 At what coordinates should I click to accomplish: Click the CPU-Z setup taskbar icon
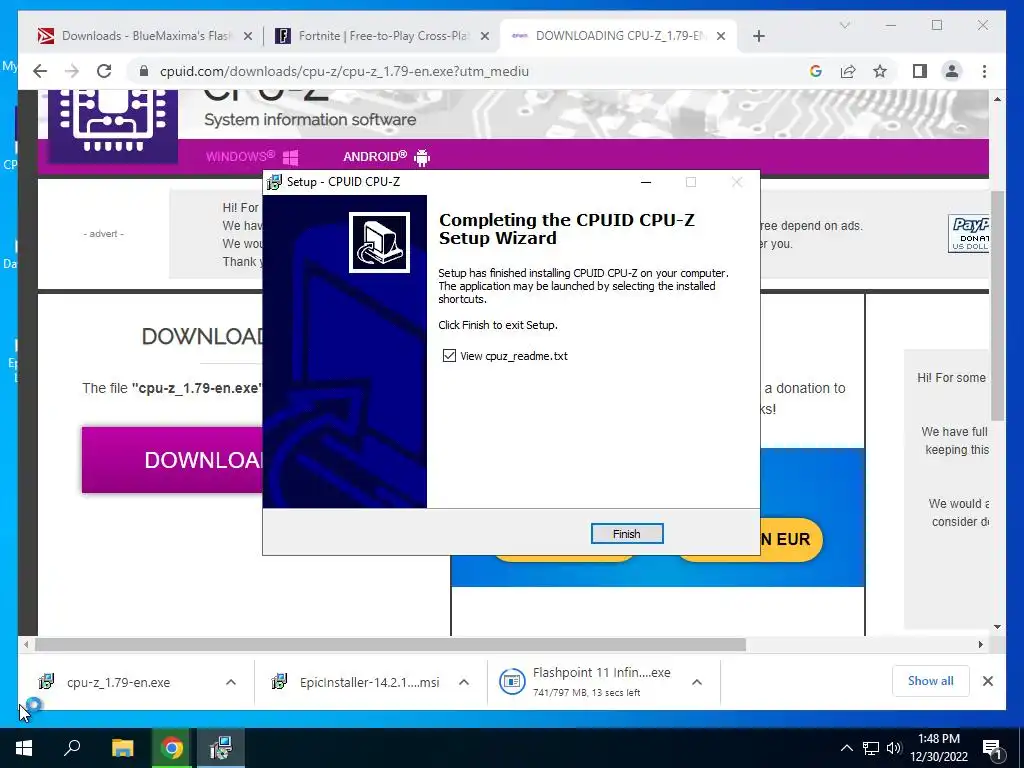(x=221, y=748)
